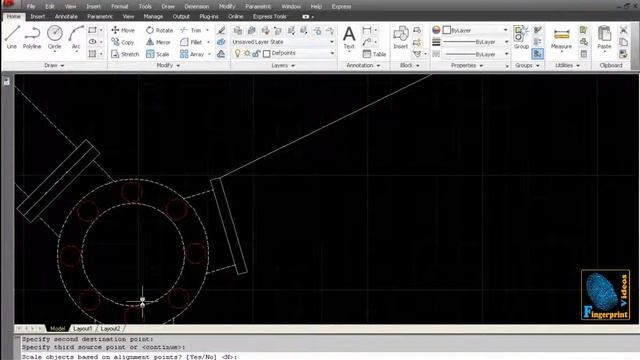
Task: Expand the Layers panel
Action: pos(283,65)
